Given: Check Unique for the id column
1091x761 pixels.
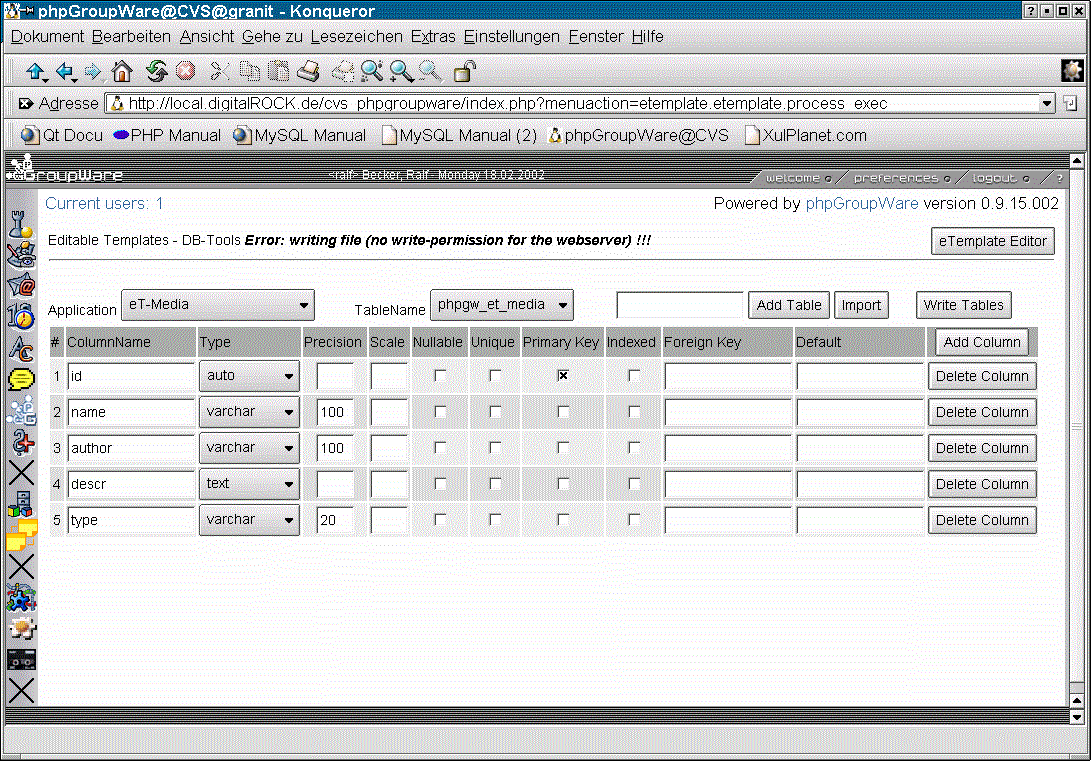Looking at the screenshot, I should click(x=495, y=376).
